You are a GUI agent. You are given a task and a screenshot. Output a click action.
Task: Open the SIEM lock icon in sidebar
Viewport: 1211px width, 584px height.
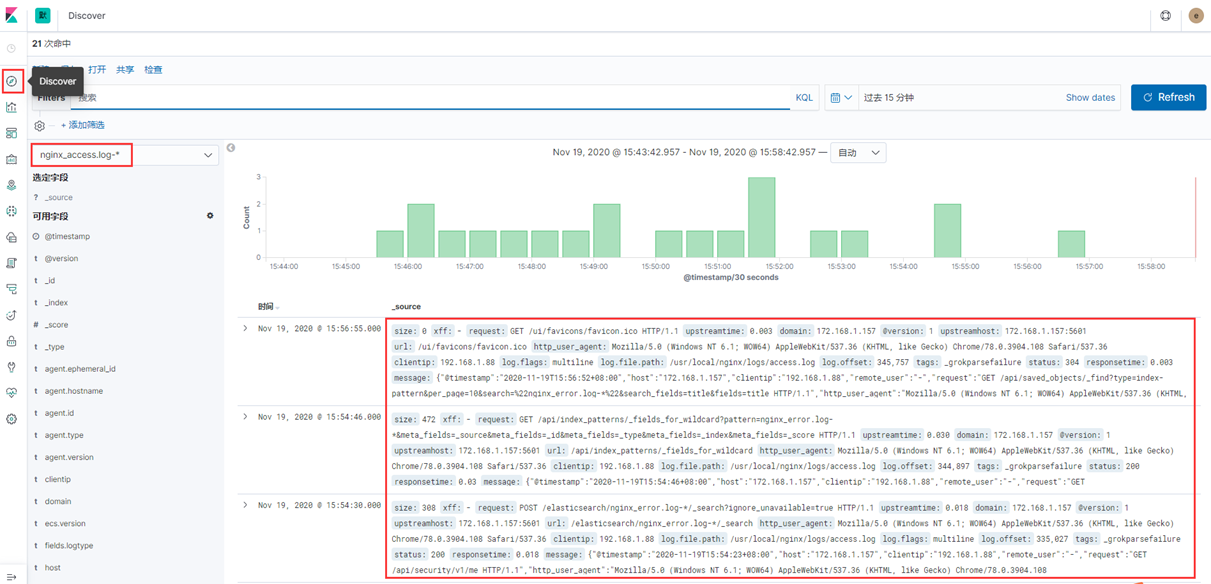pos(11,341)
